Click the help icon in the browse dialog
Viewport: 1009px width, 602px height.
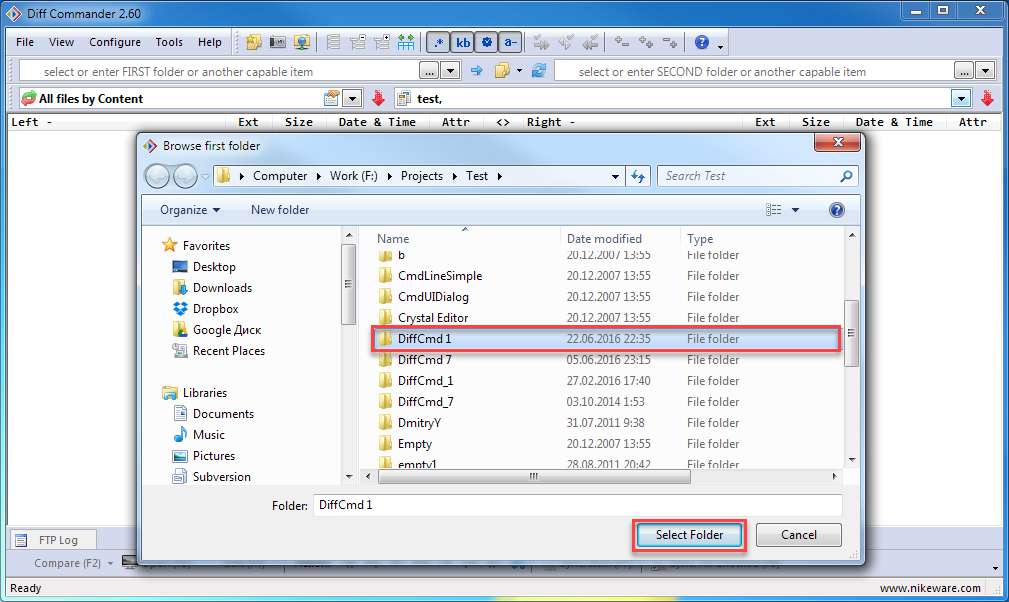point(837,210)
